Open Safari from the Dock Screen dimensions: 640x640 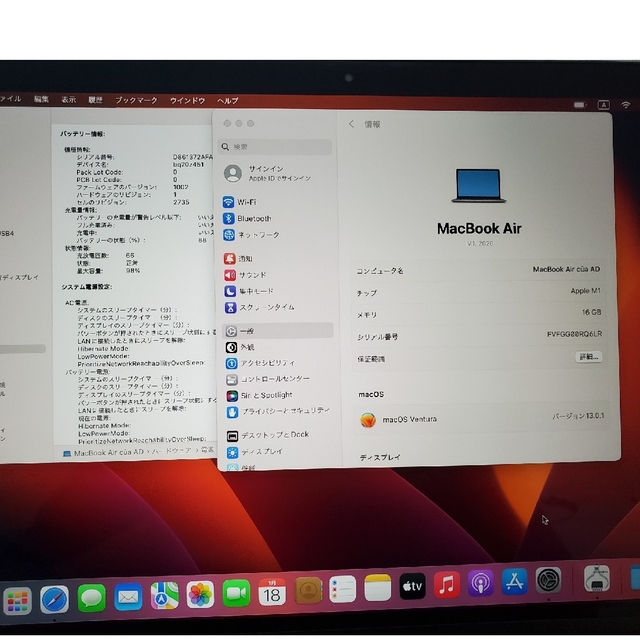(x=54, y=600)
